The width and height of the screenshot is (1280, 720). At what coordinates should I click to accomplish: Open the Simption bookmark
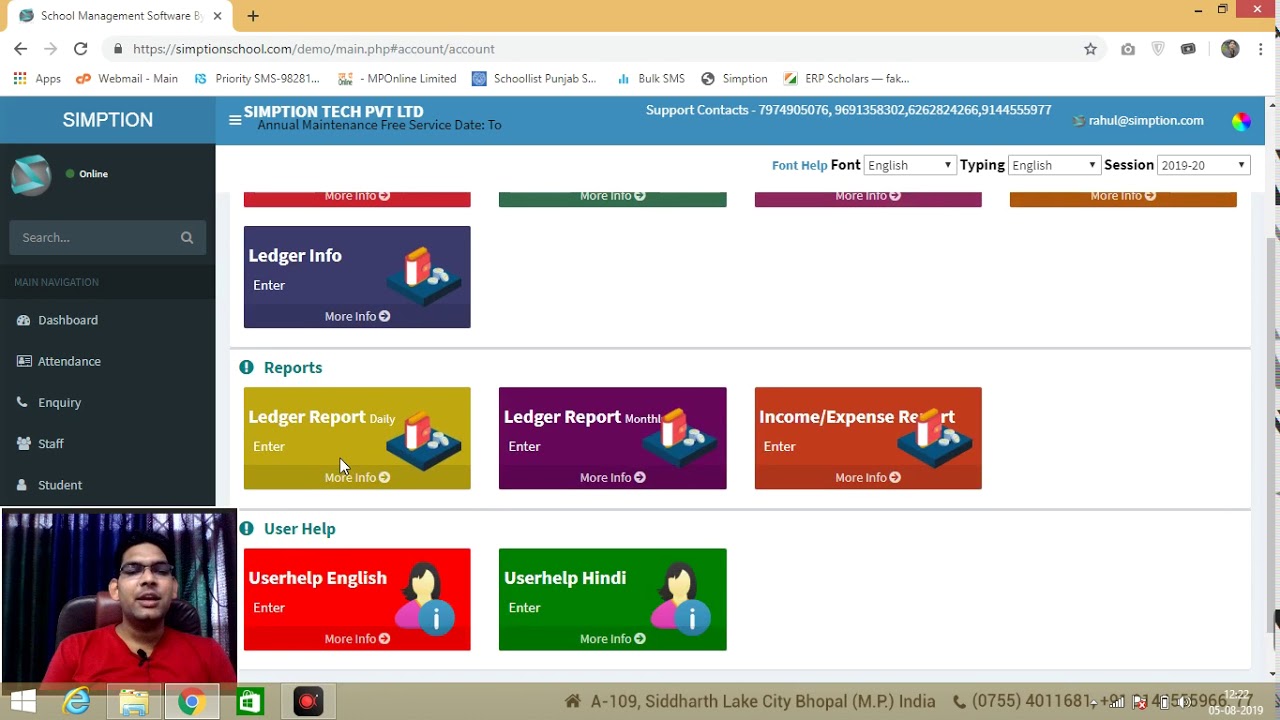[x=734, y=79]
